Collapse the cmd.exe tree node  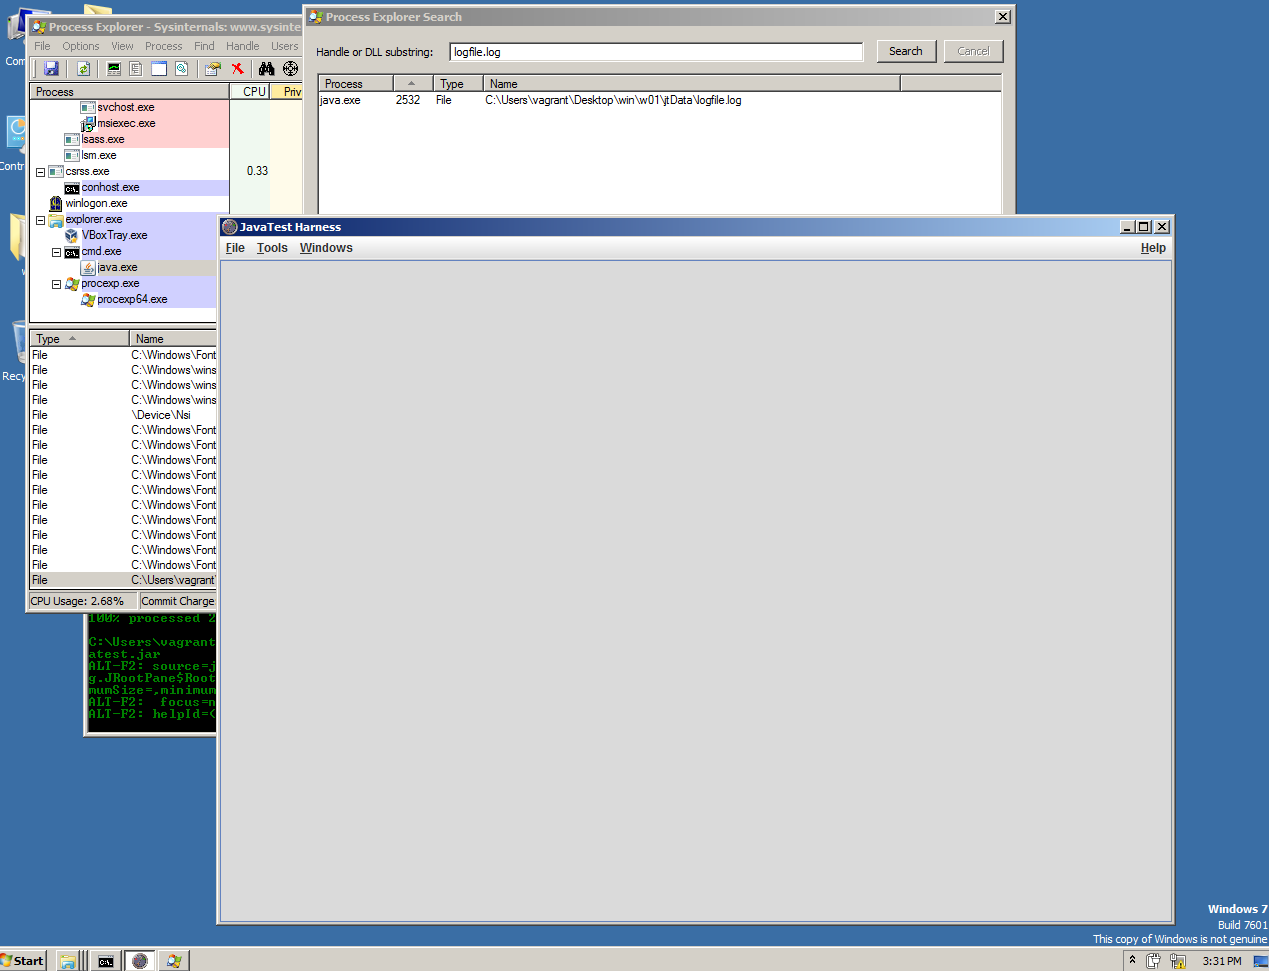coord(57,252)
